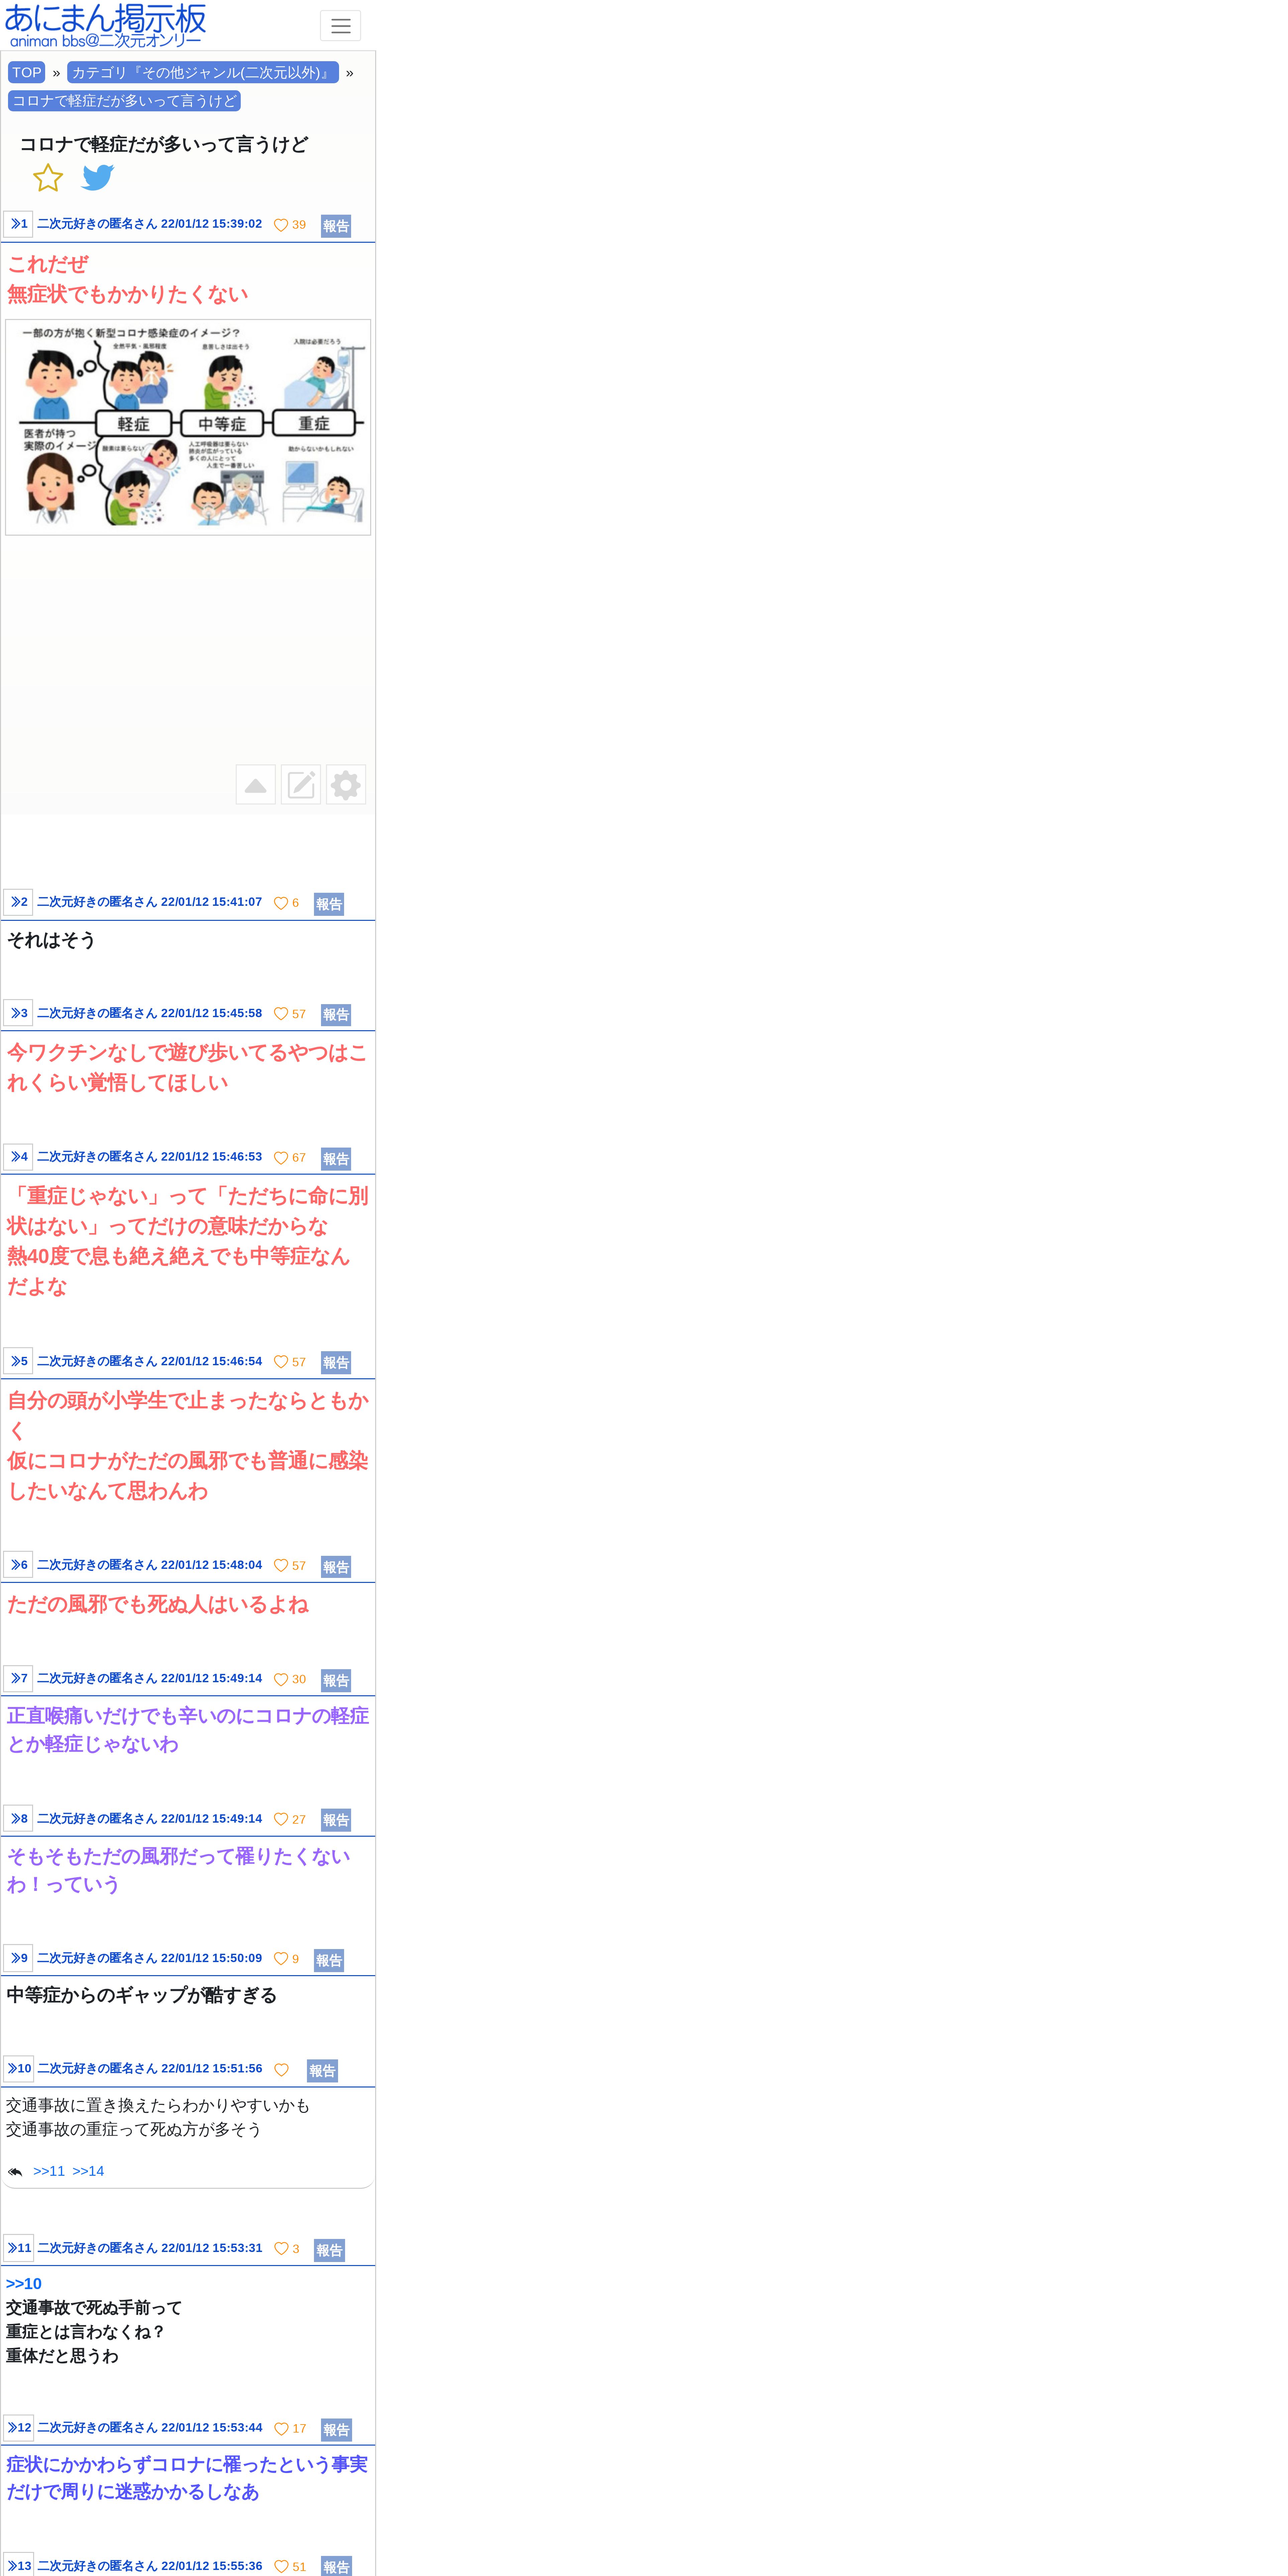Viewport: 1288px width, 2576px height.
Task: Report post 5 with 報告 button
Action: click(336, 1363)
